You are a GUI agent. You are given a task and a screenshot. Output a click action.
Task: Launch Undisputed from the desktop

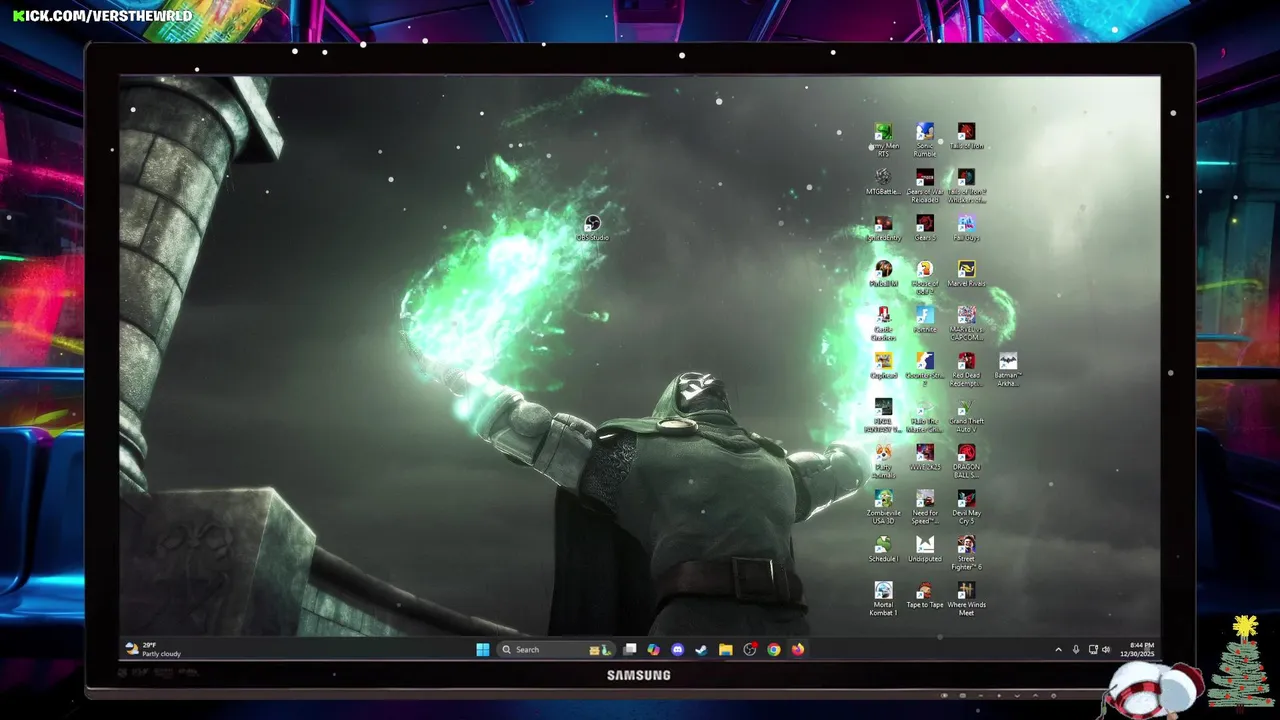[x=925, y=549]
